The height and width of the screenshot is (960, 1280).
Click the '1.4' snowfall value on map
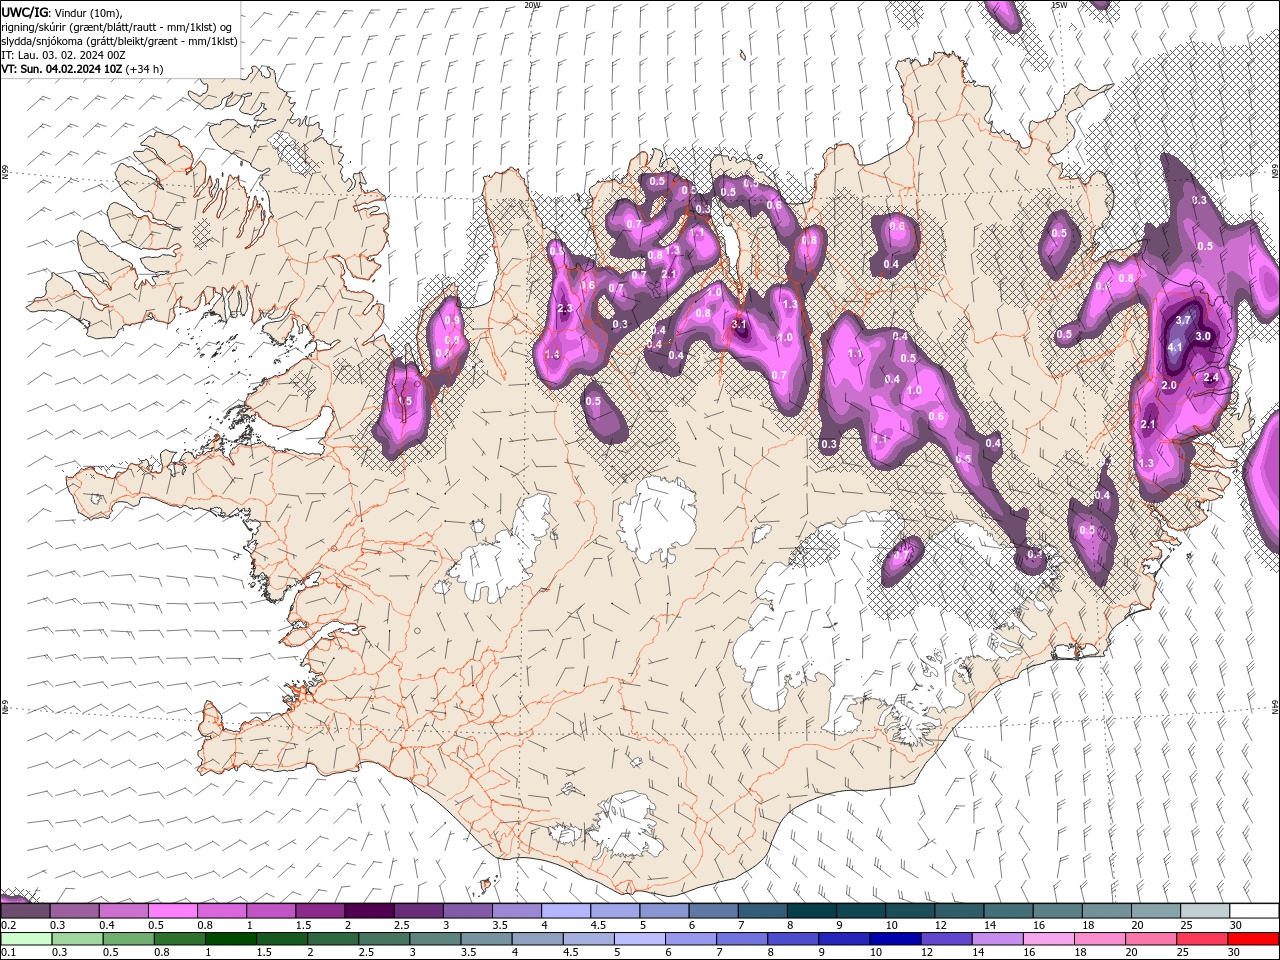click(553, 355)
